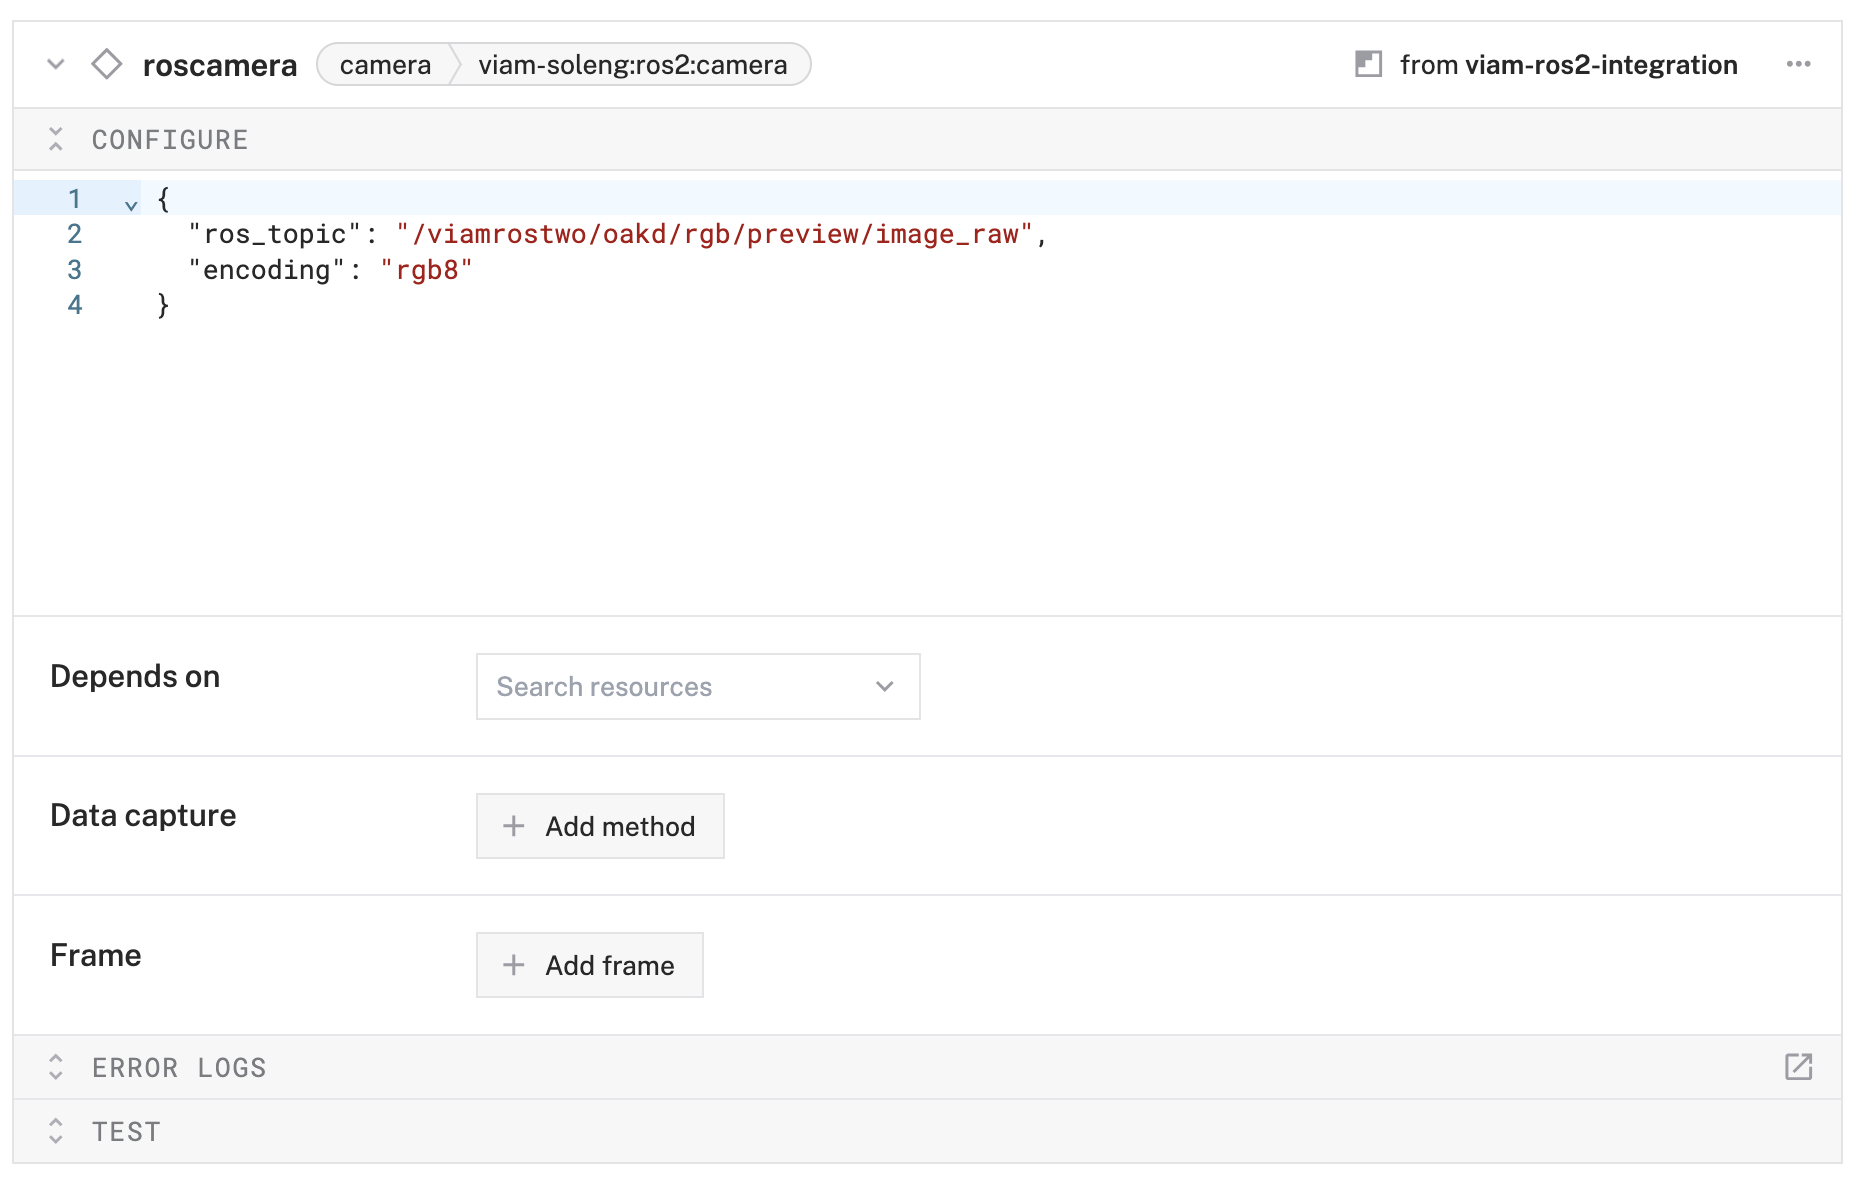
Task: Click line number 4 in the editor
Action: pyautogui.click(x=74, y=305)
